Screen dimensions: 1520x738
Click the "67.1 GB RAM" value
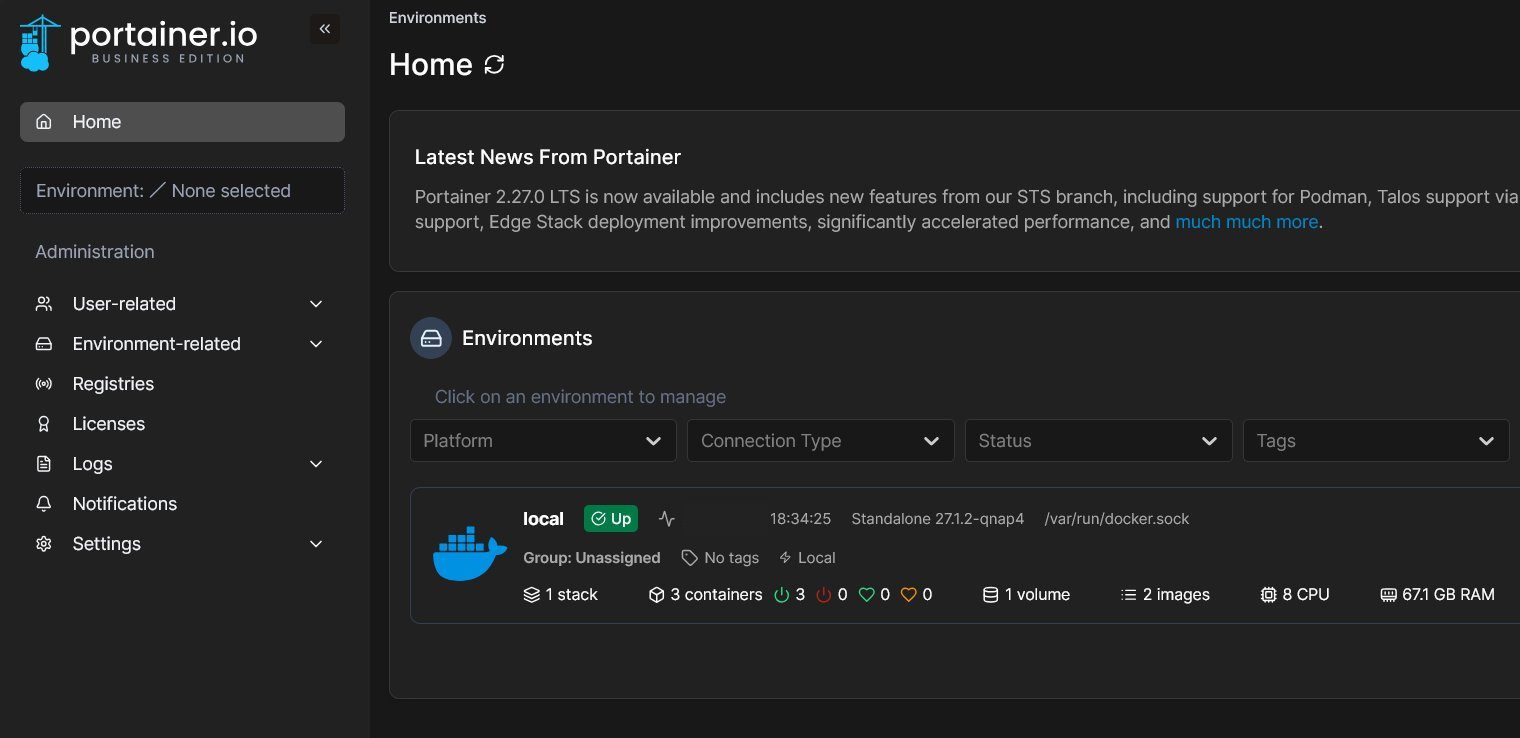1448,594
